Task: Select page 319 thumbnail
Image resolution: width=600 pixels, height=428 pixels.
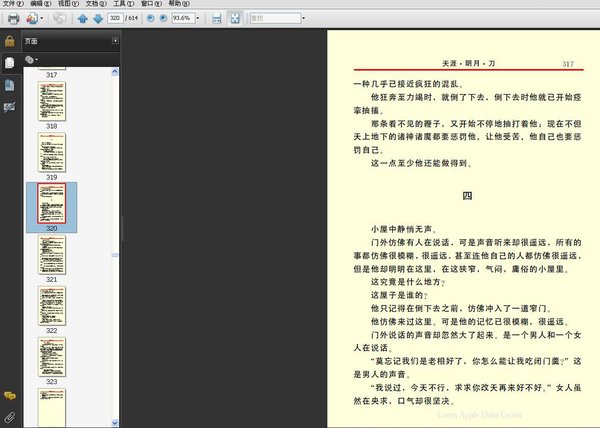Action: pos(52,153)
